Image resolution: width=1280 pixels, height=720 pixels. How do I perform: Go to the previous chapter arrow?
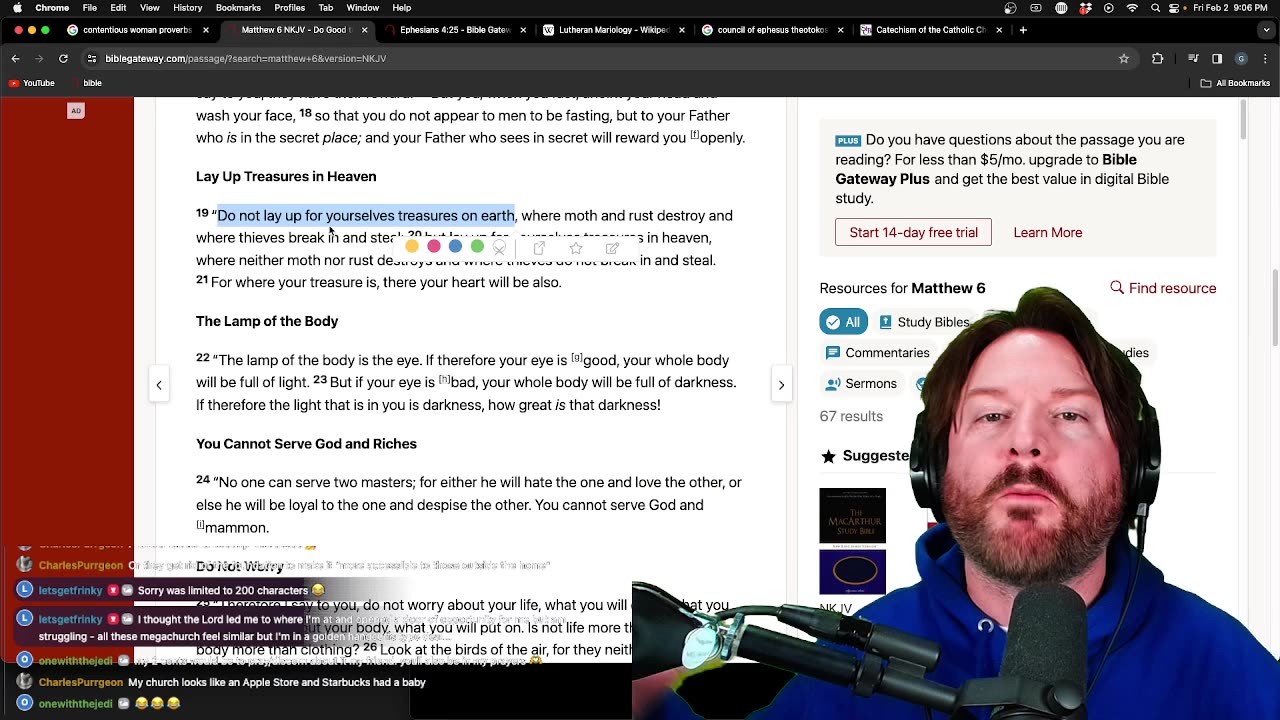pyautogui.click(x=159, y=385)
